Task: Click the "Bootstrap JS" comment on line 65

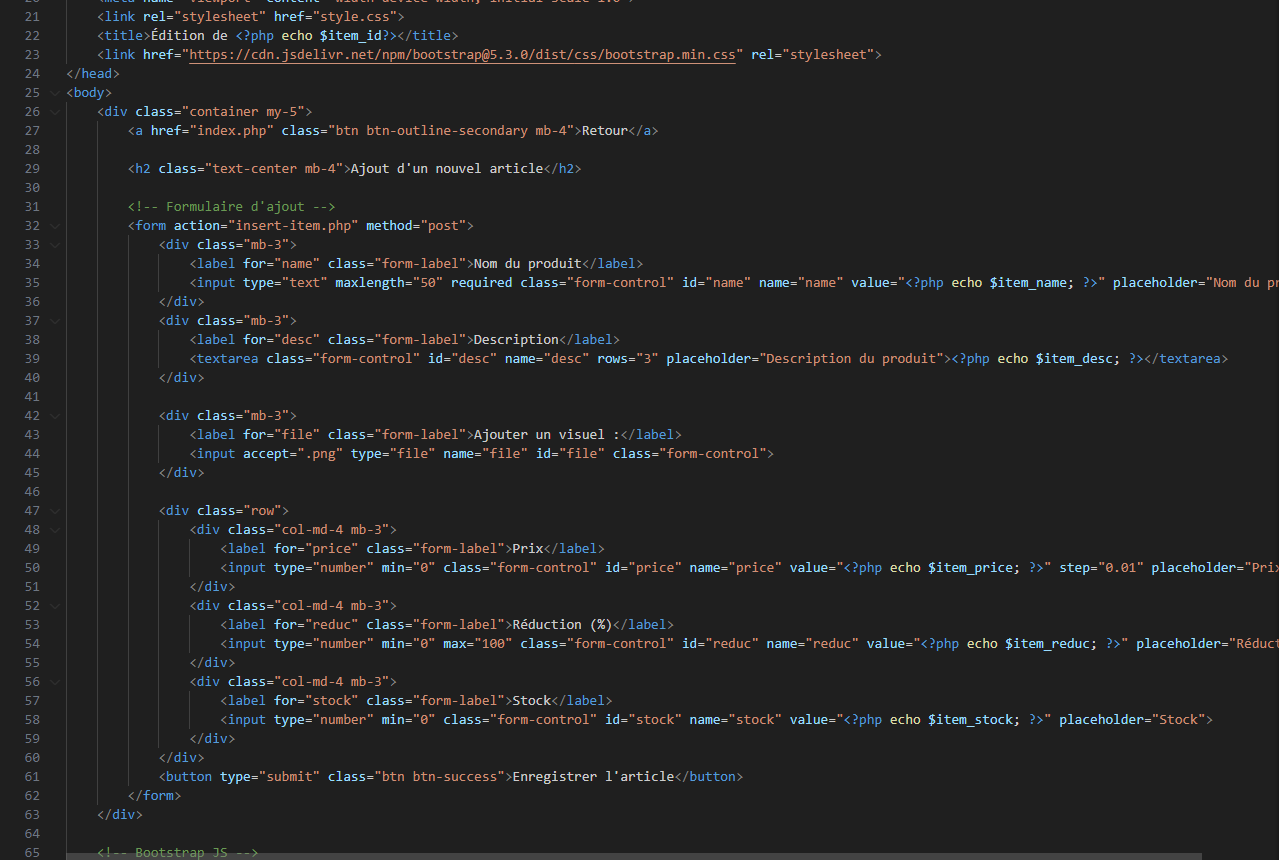Action: pyautogui.click(x=178, y=853)
